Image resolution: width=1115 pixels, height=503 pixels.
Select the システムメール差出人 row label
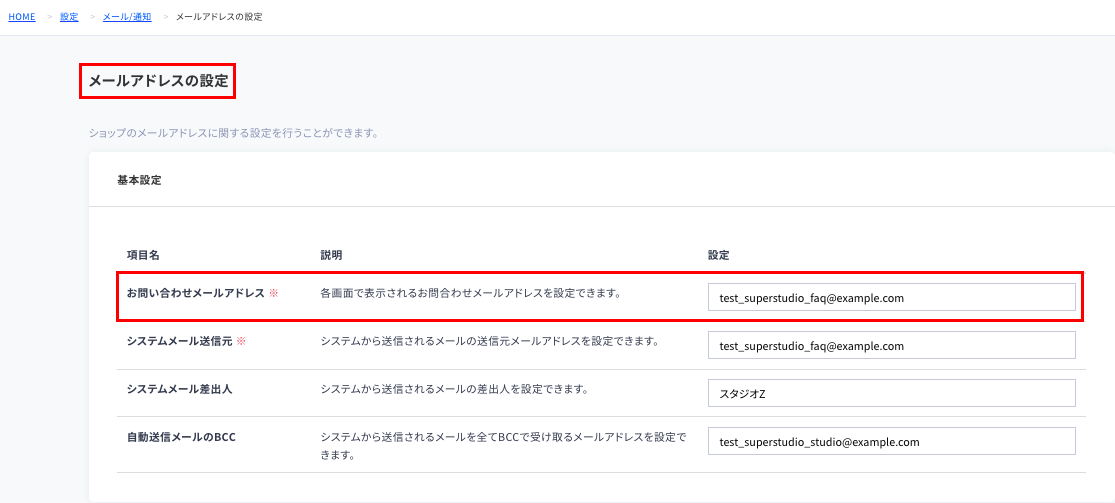click(x=179, y=389)
